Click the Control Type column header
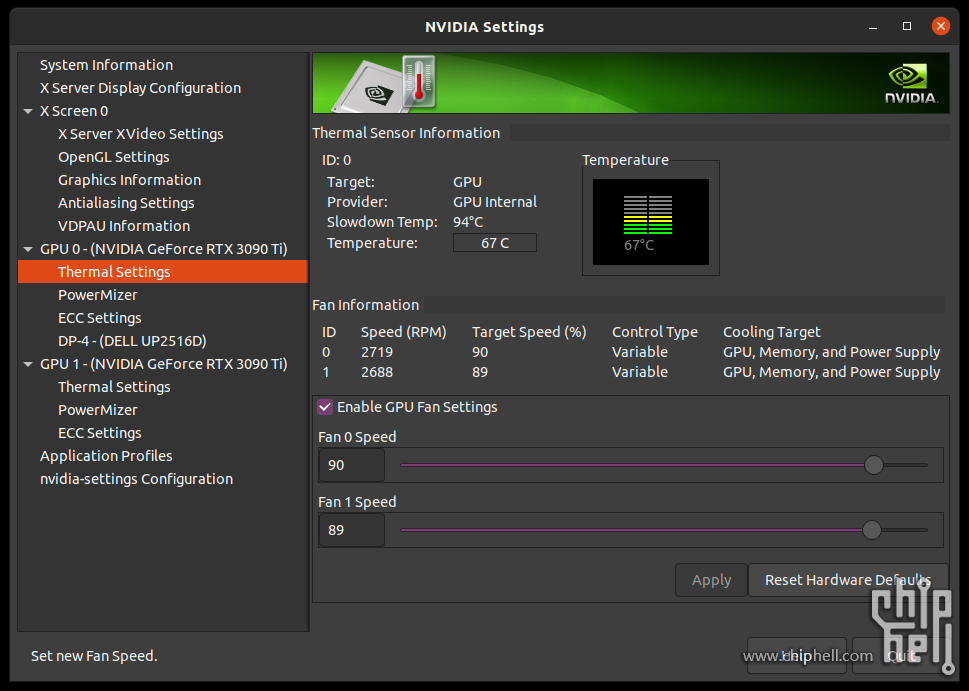This screenshot has width=969, height=691. pyautogui.click(x=654, y=332)
